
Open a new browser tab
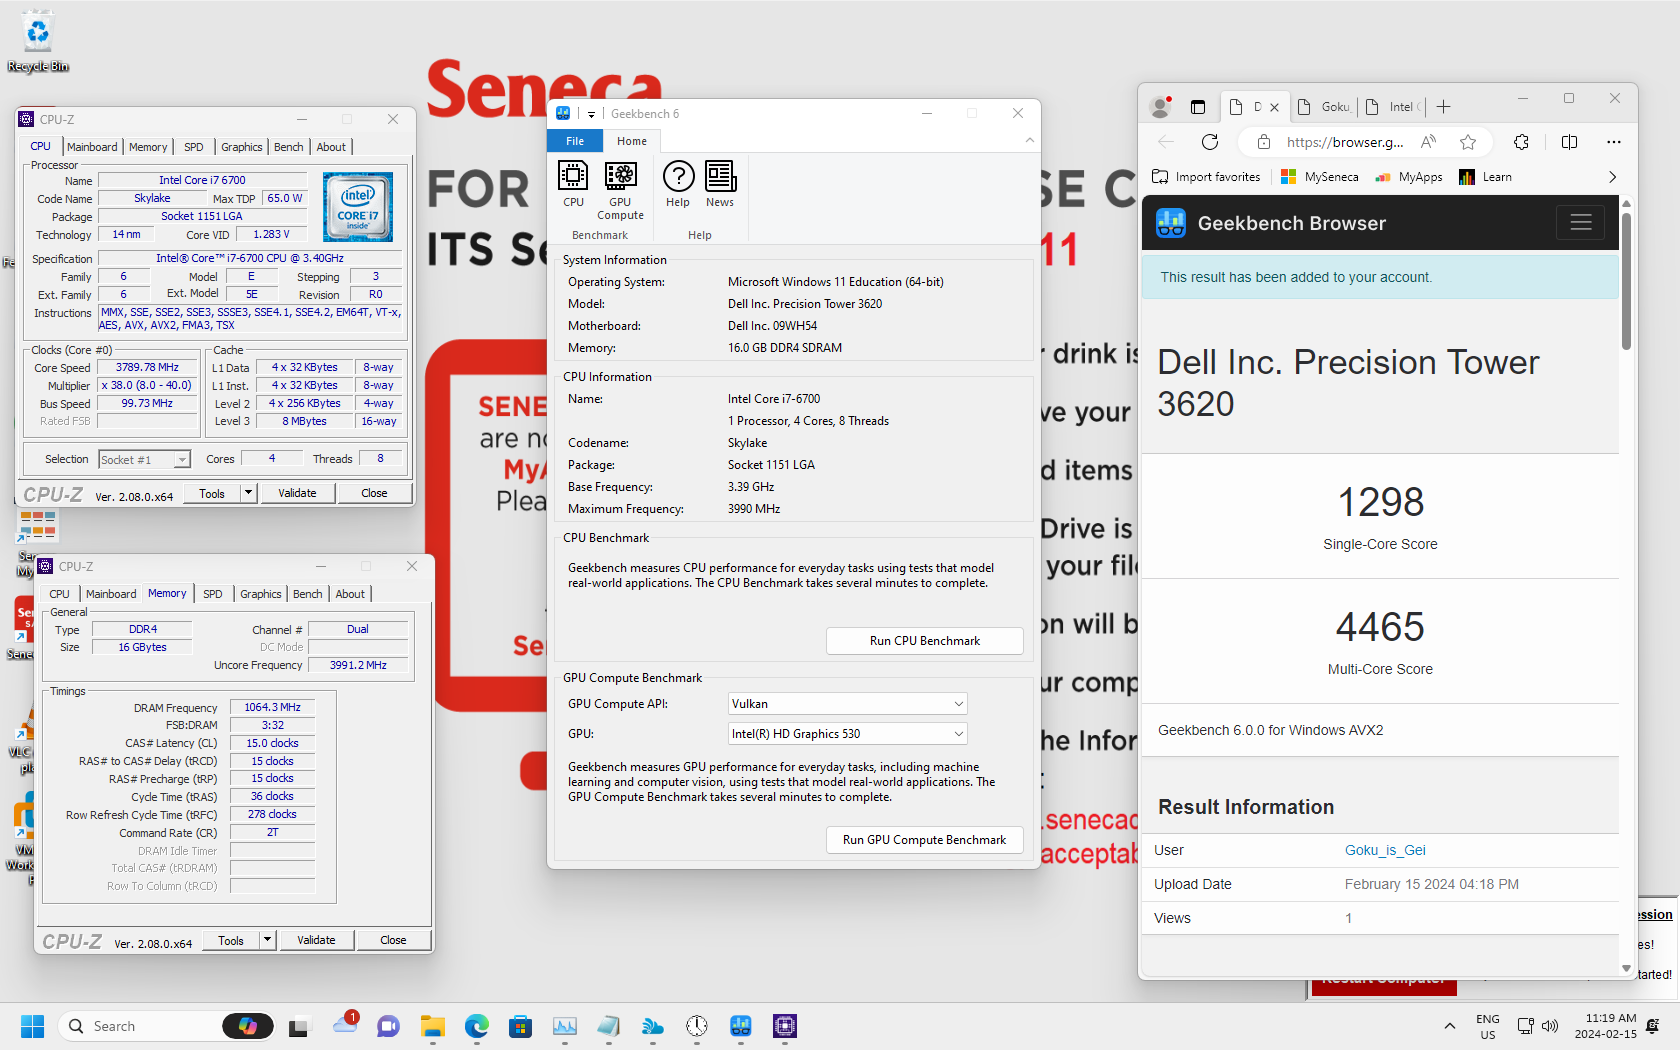click(1444, 107)
